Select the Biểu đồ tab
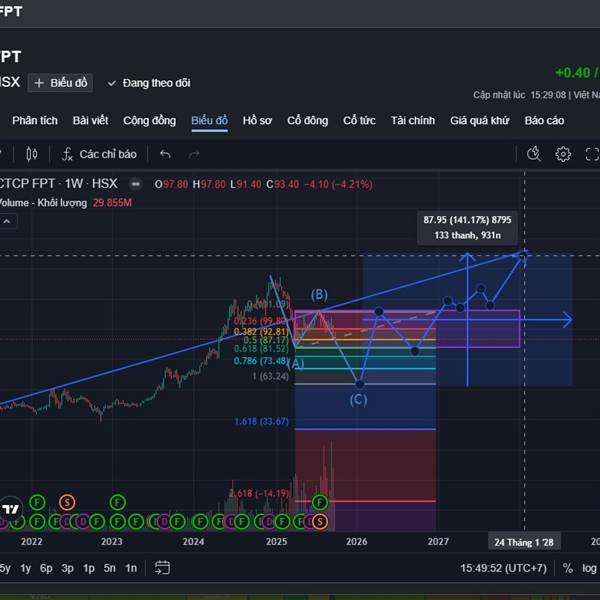 (x=209, y=121)
